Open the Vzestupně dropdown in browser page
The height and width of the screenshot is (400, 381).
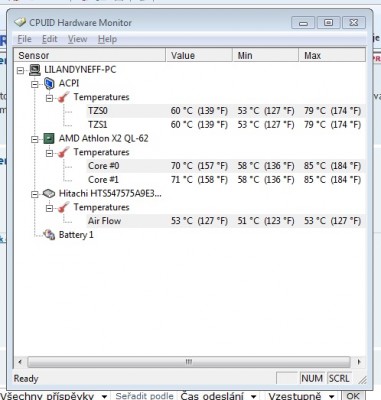[331, 396]
